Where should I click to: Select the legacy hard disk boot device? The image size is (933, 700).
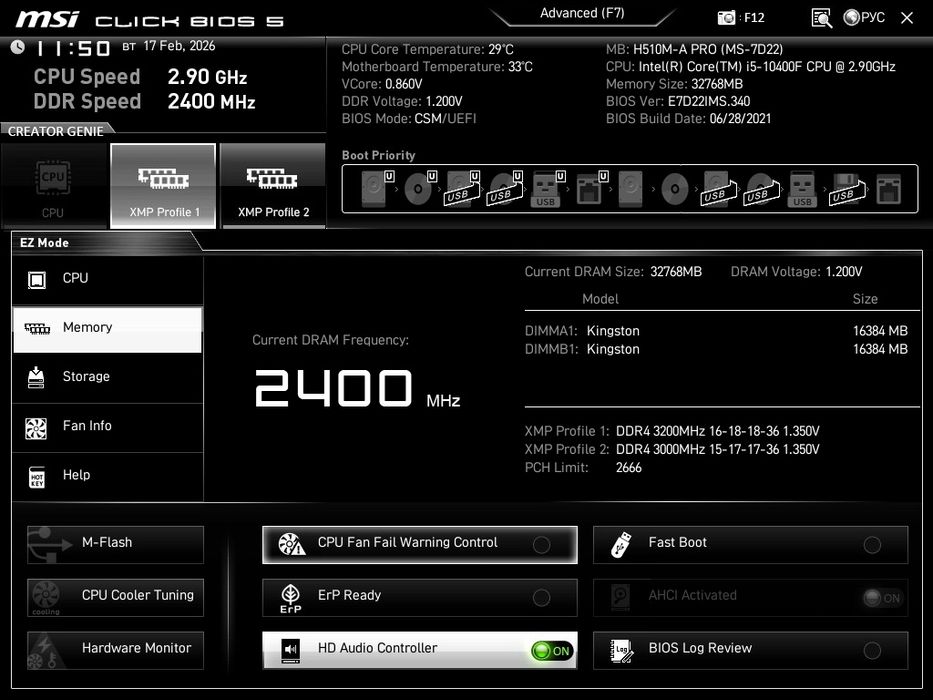point(631,188)
